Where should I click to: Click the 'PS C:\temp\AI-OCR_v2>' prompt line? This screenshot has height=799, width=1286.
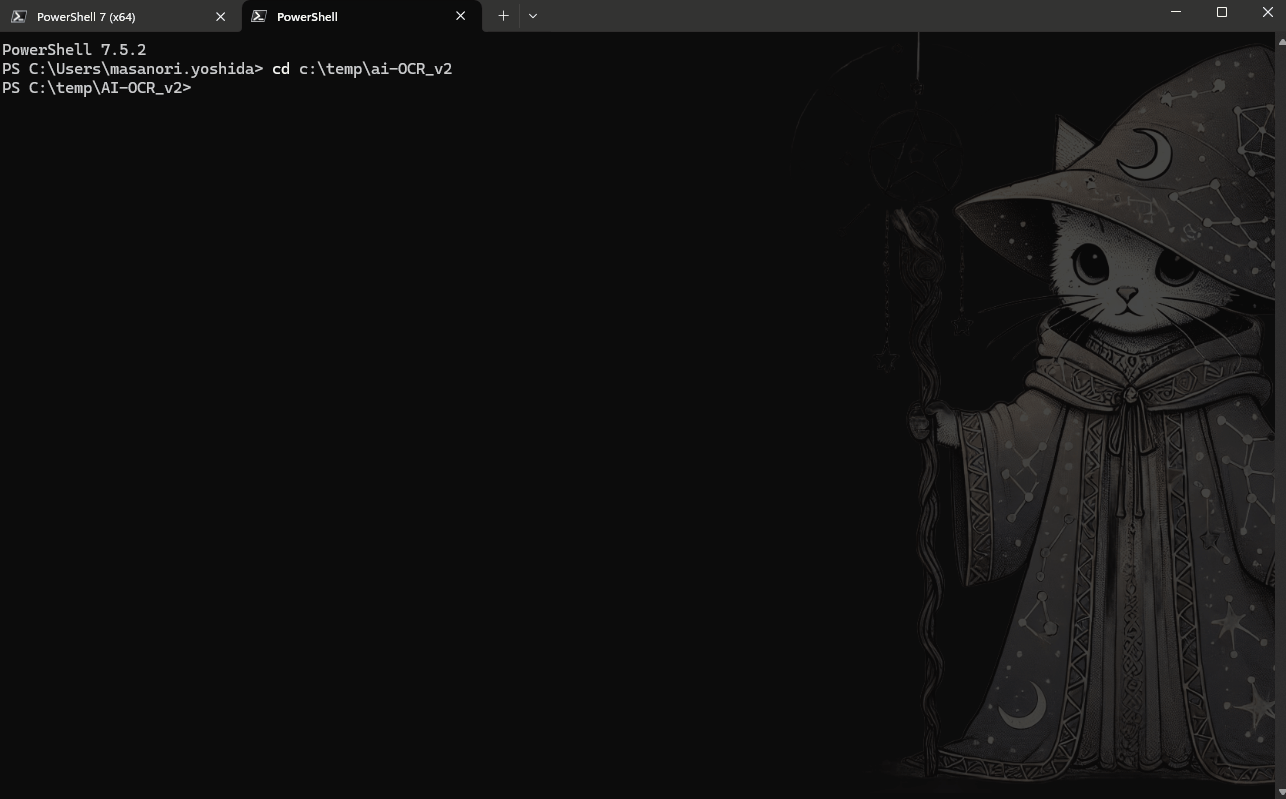coord(96,88)
